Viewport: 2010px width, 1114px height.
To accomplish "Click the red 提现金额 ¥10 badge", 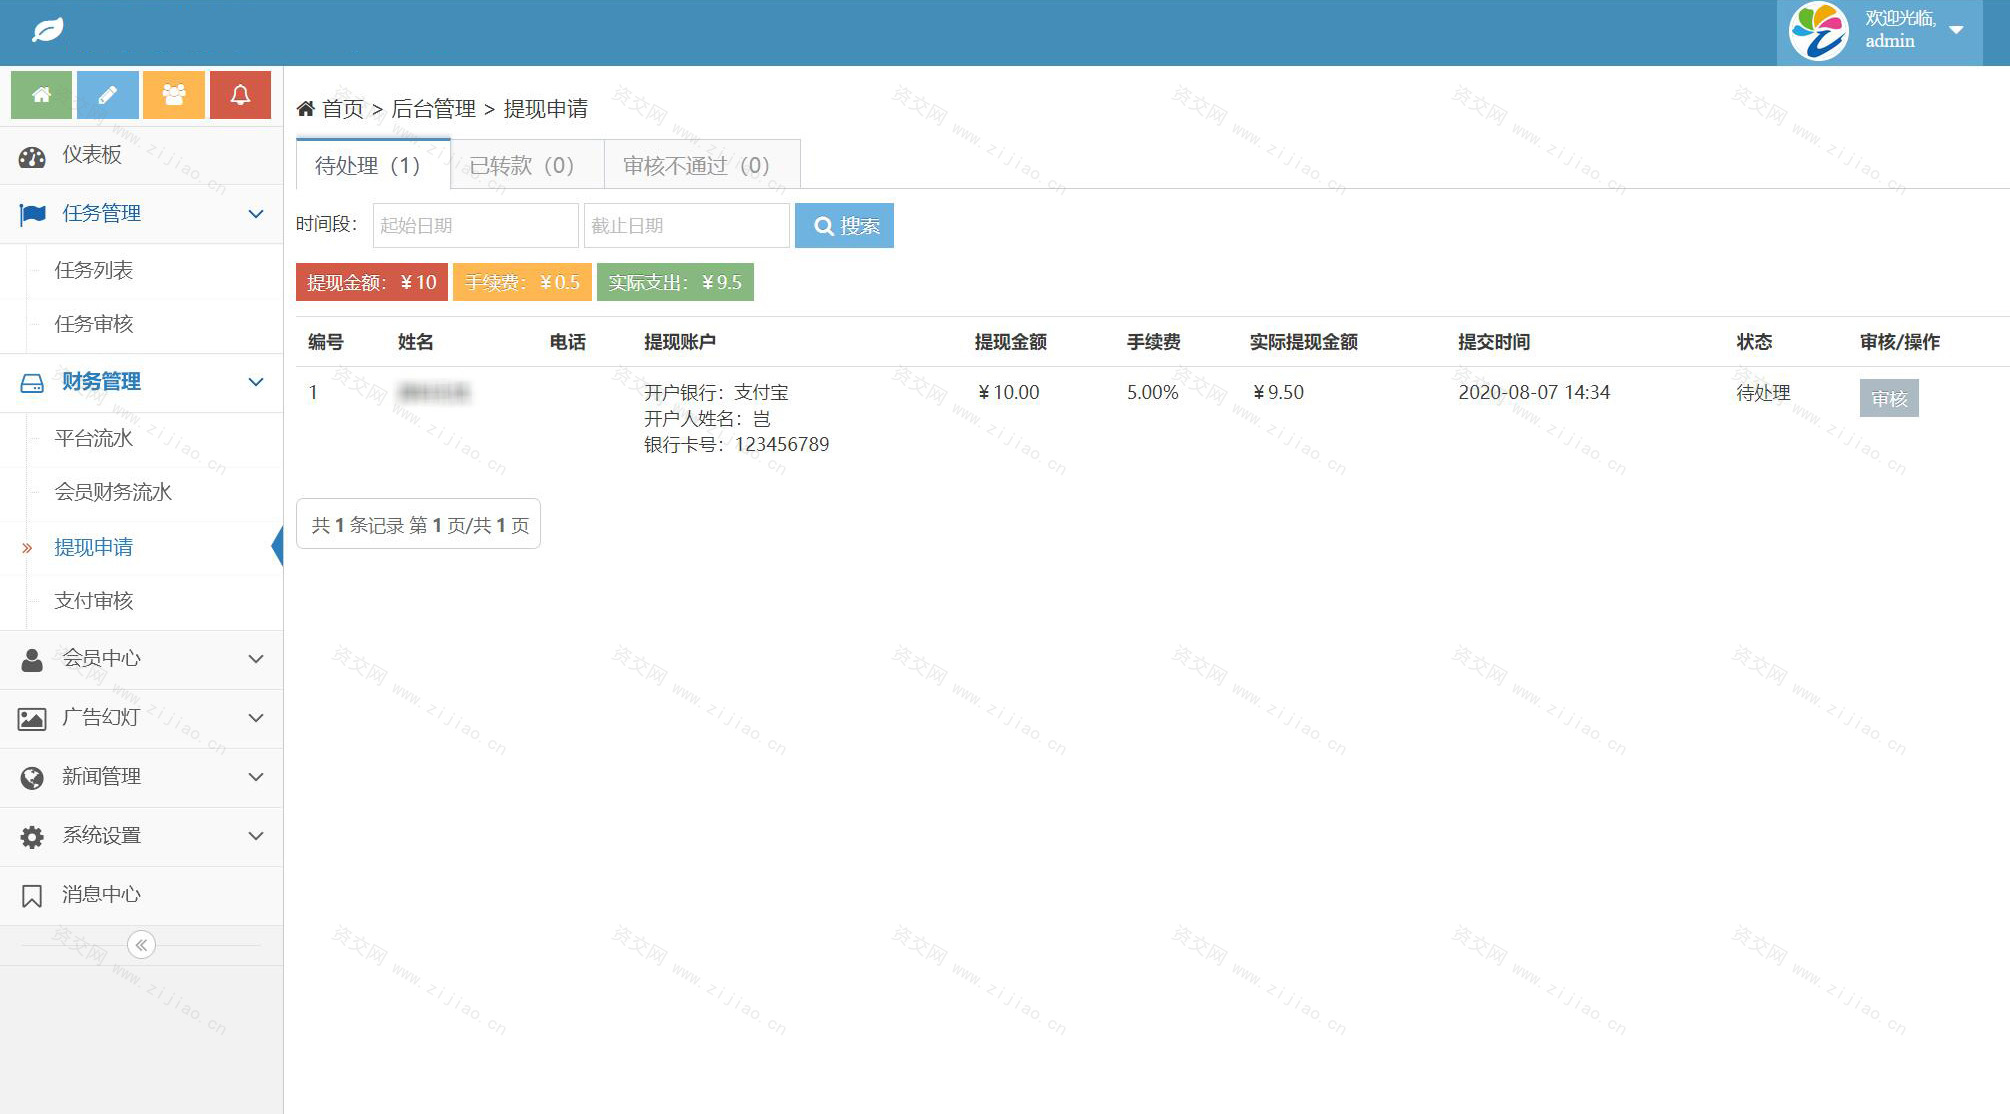I will 371,282.
